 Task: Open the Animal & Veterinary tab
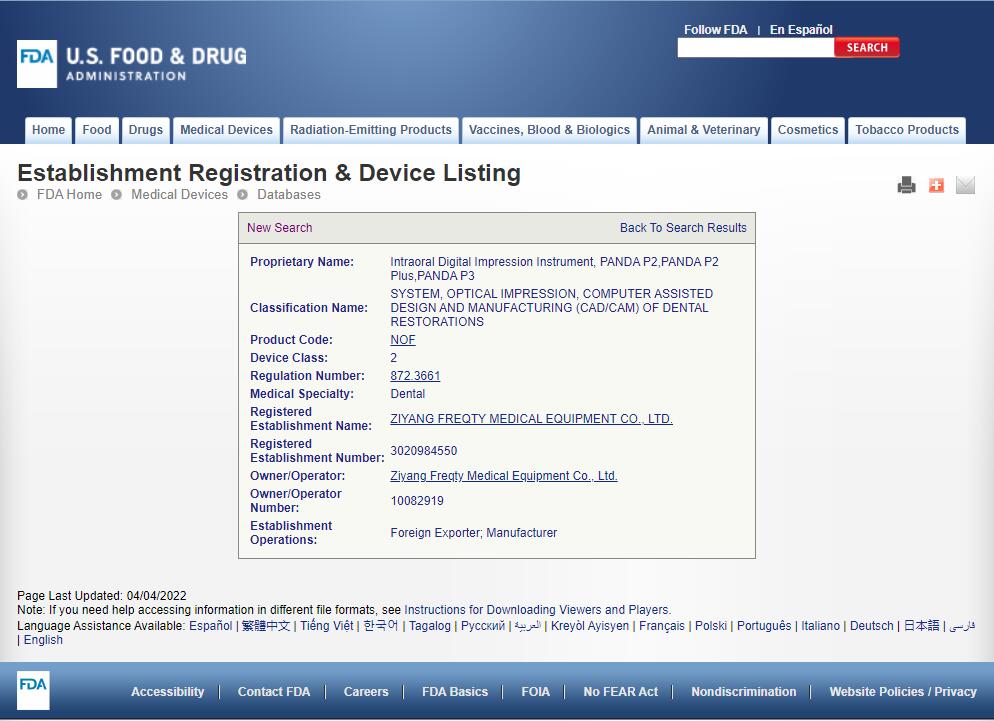tap(704, 130)
